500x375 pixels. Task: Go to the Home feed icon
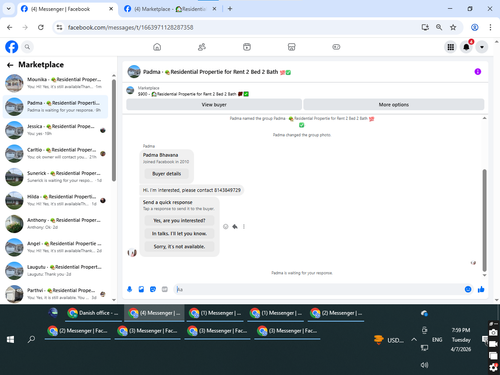(x=157, y=47)
